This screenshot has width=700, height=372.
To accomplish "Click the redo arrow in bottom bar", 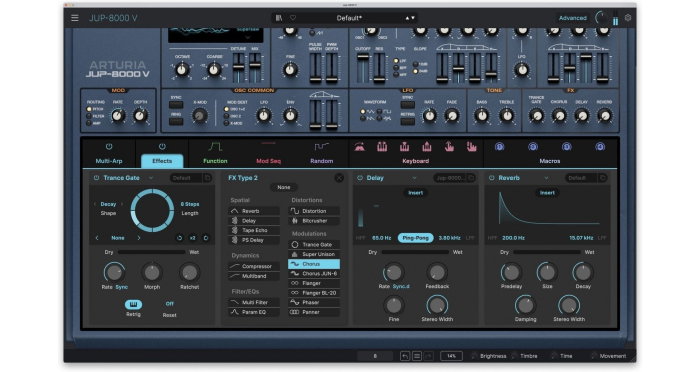I will pos(428,356).
